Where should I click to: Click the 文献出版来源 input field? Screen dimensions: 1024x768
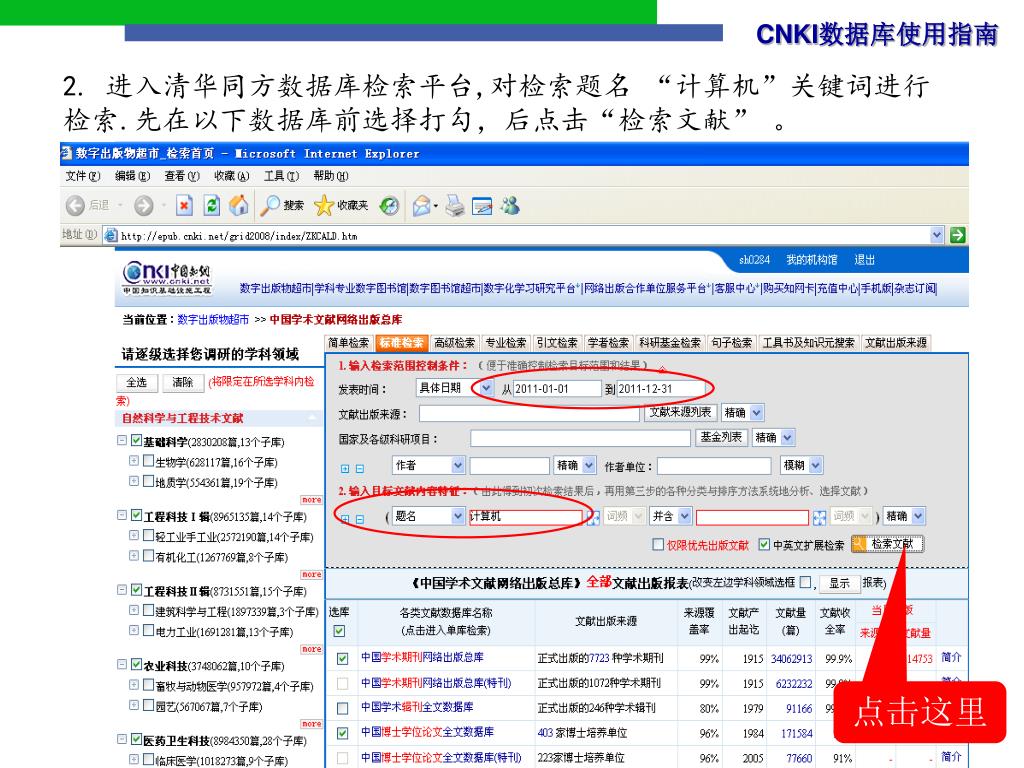[x=530, y=413]
